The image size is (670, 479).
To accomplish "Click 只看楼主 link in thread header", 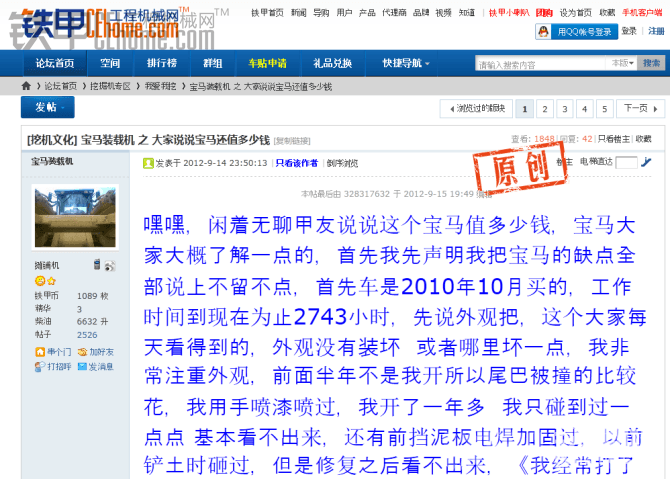I will [x=614, y=138].
